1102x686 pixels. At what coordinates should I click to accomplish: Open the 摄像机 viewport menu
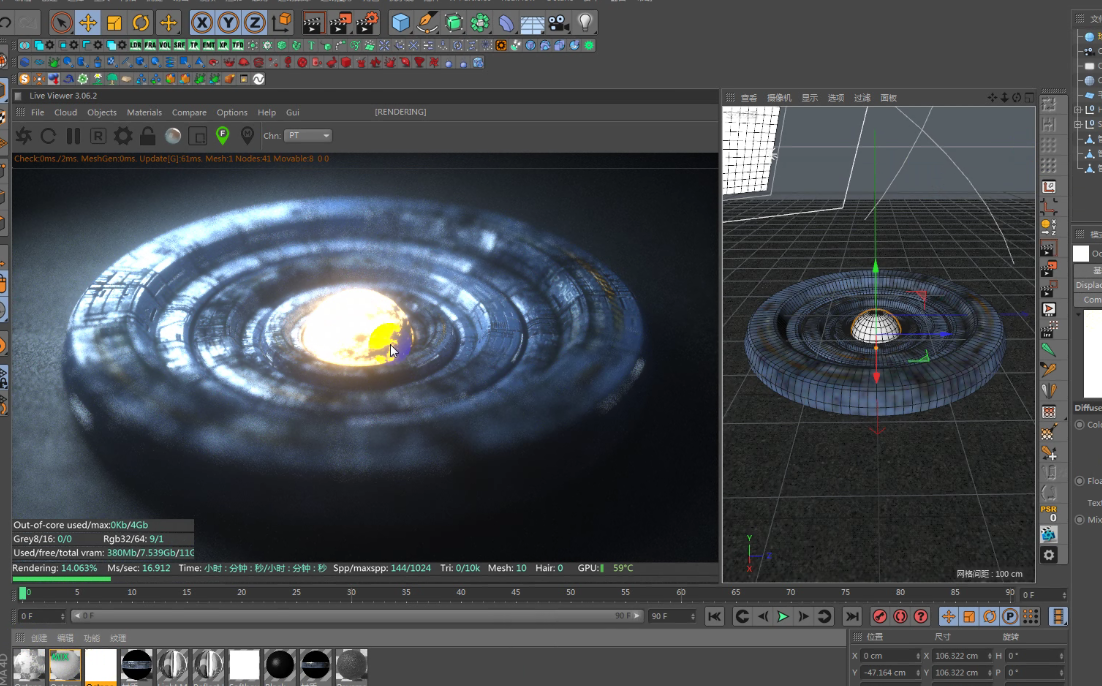point(780,96)
